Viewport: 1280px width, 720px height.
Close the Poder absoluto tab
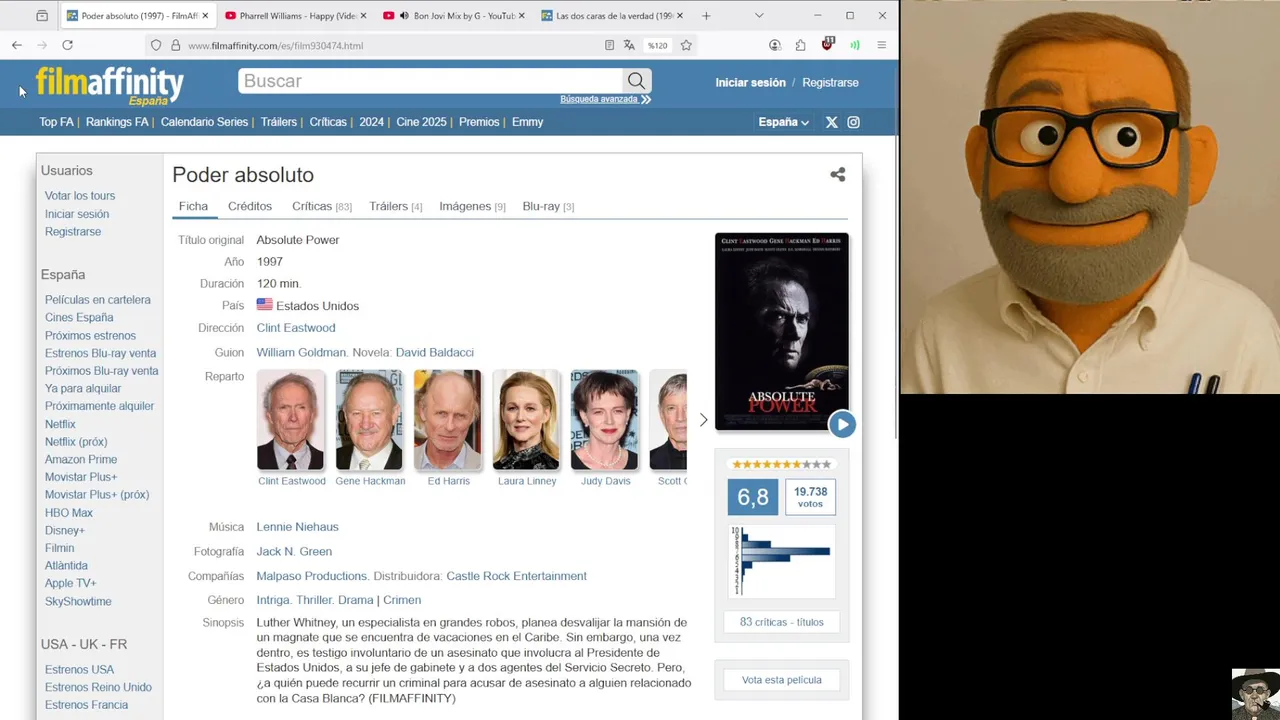click(x=205, y=16)
